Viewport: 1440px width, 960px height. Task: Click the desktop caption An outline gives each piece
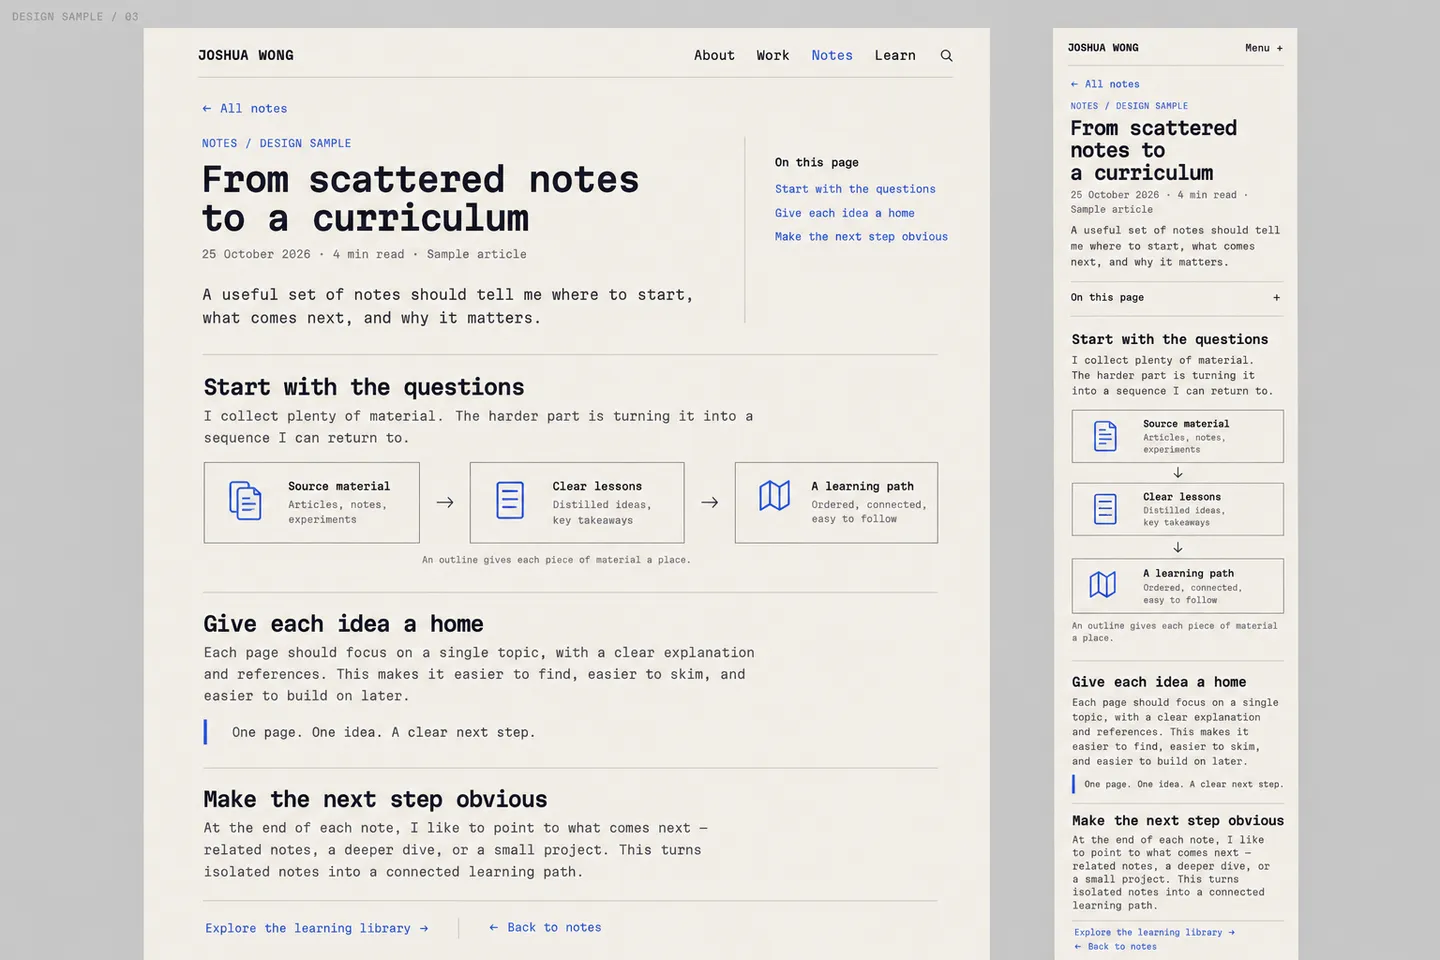556,560
